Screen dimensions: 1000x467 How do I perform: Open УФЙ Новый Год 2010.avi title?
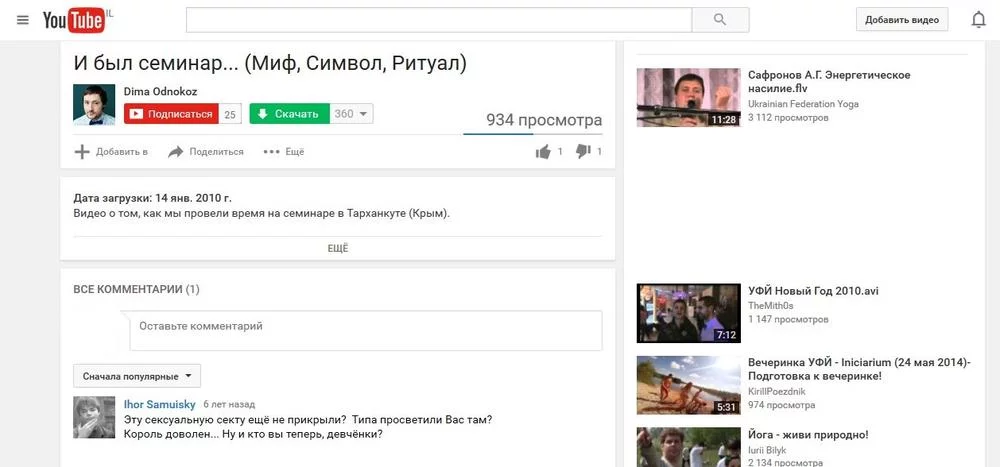[813, 291]
